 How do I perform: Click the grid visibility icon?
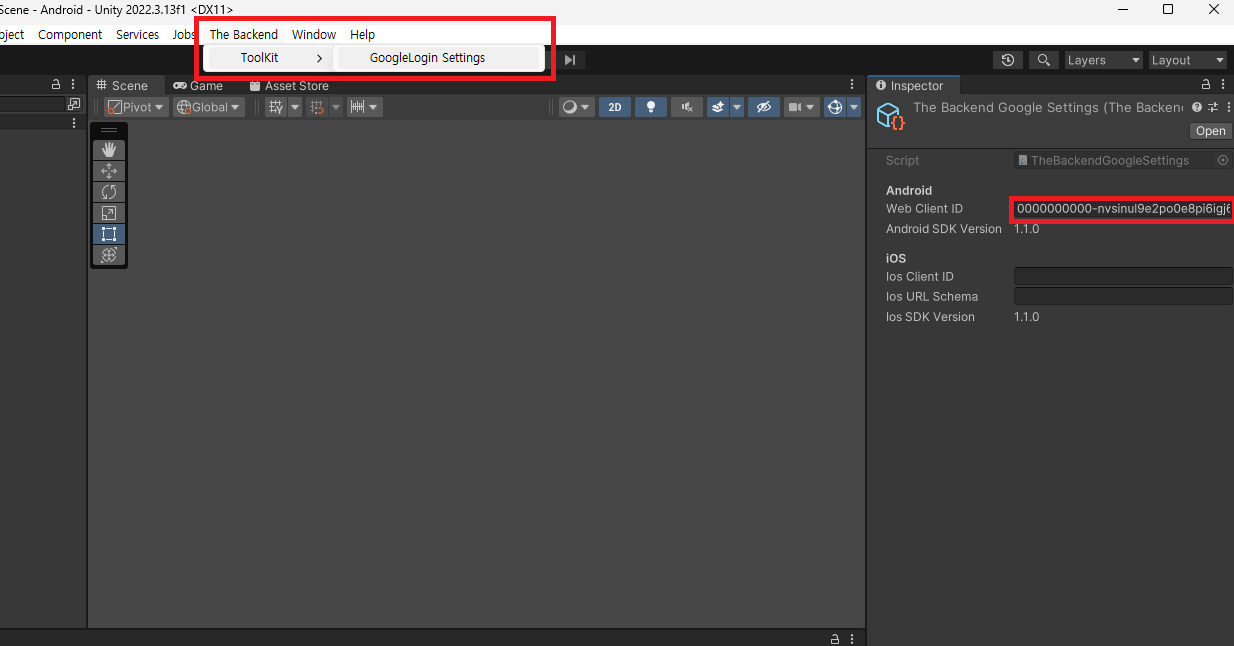pos(276,107)
